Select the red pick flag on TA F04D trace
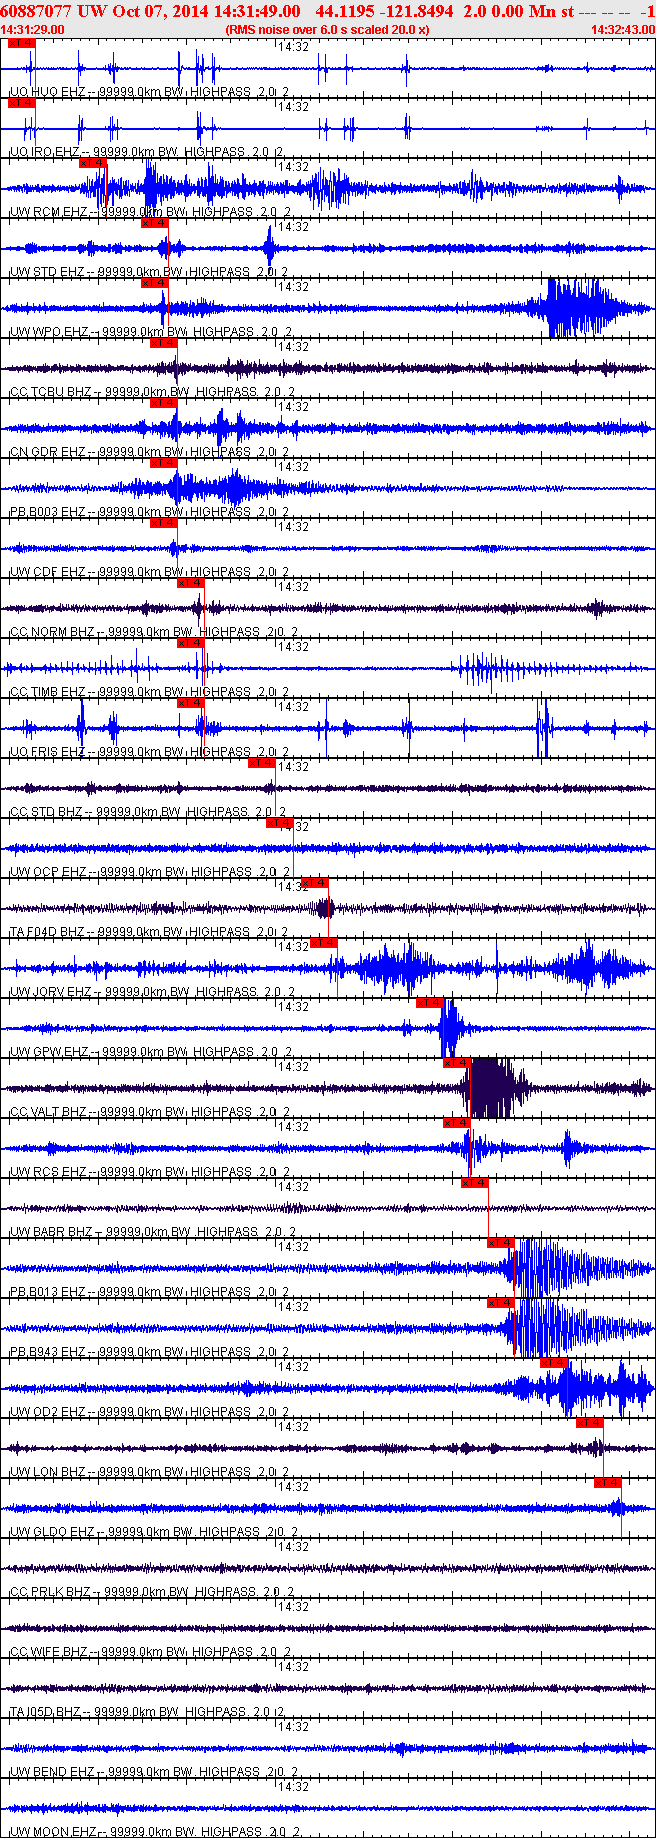This screenshot has width=656, height=1838. [x=315, y=883]
